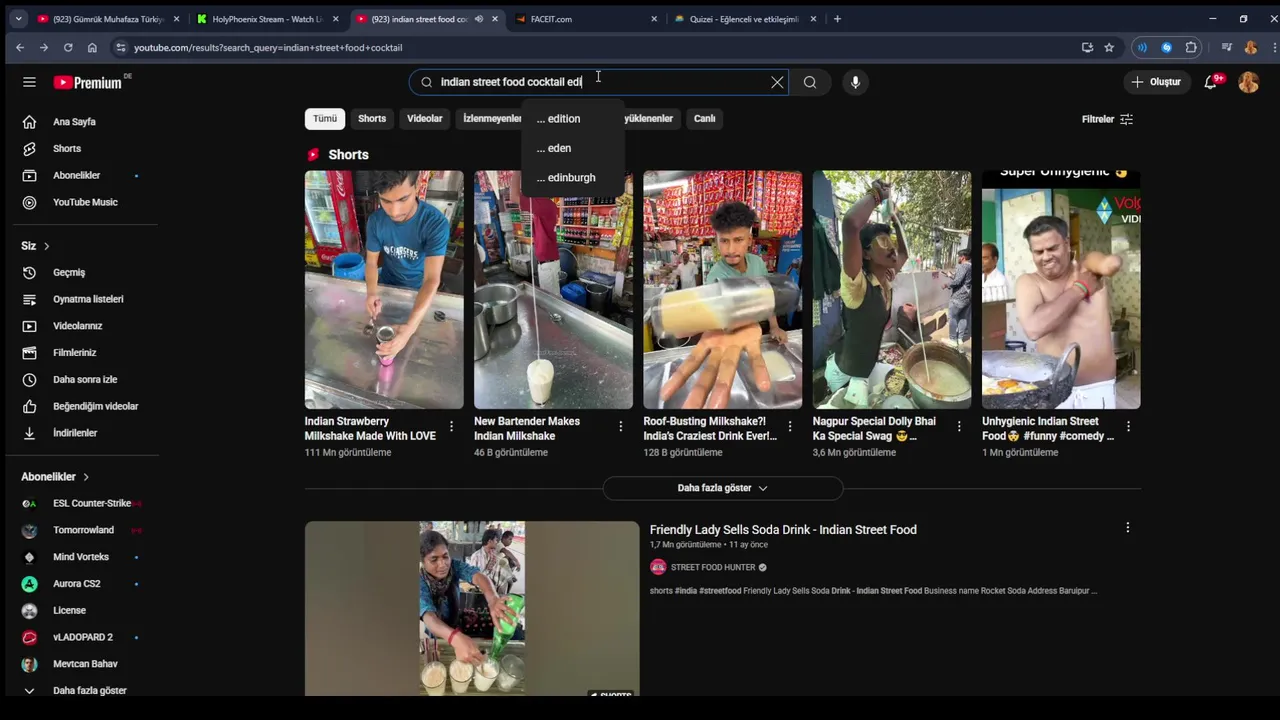Open the account avatar menu
Screen dimensions: 1280x720
(x=1248, y=82)
